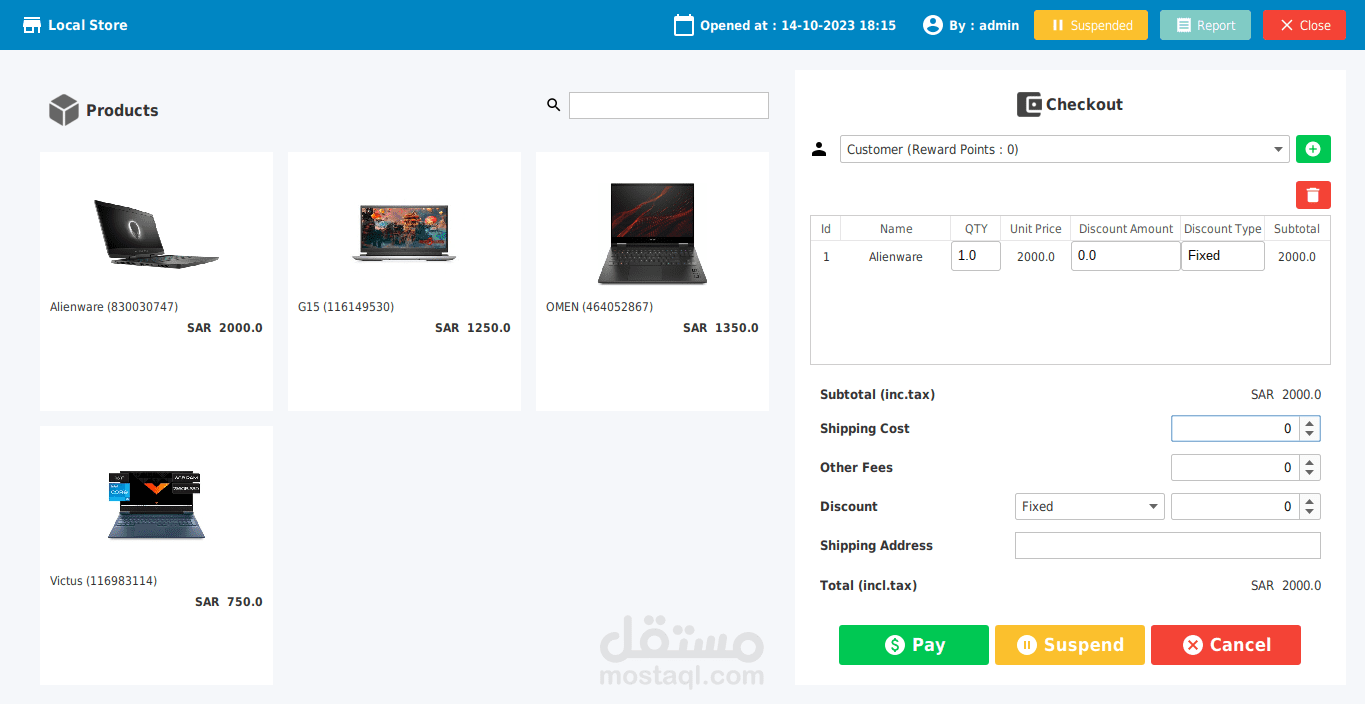The width and height of the screenshot is (1365, 704).
Task: Edit the QTY field of the Alienware row
Action: (976, 256)
